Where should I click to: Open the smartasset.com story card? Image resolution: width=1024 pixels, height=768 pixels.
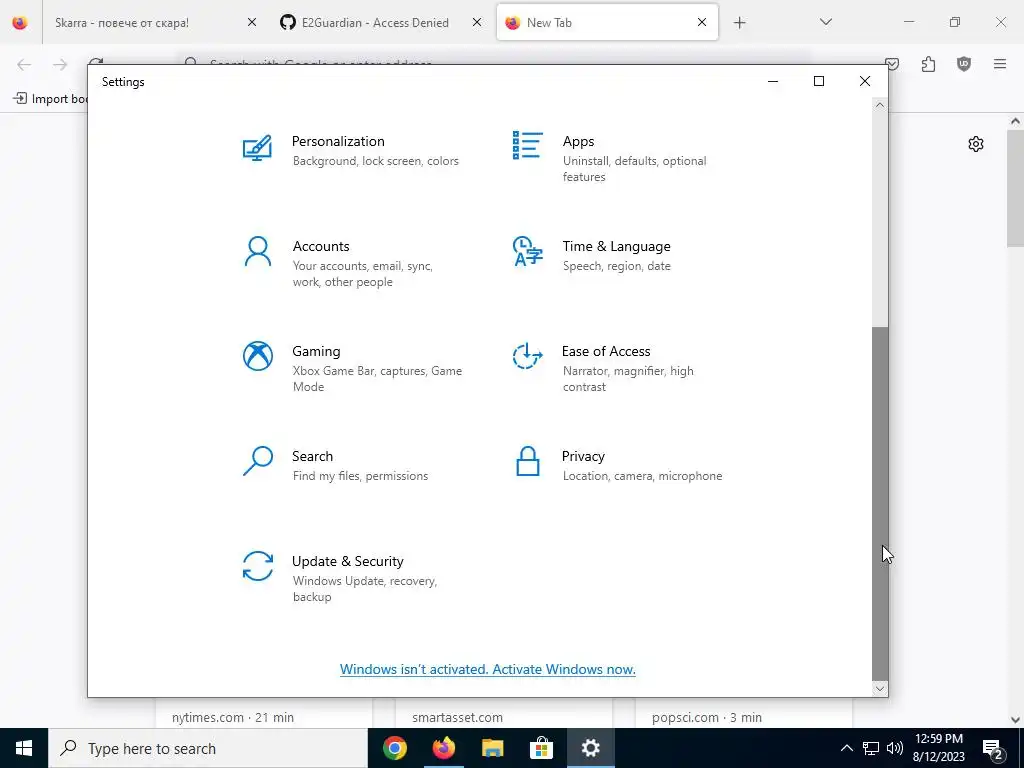tap(504, 712)
